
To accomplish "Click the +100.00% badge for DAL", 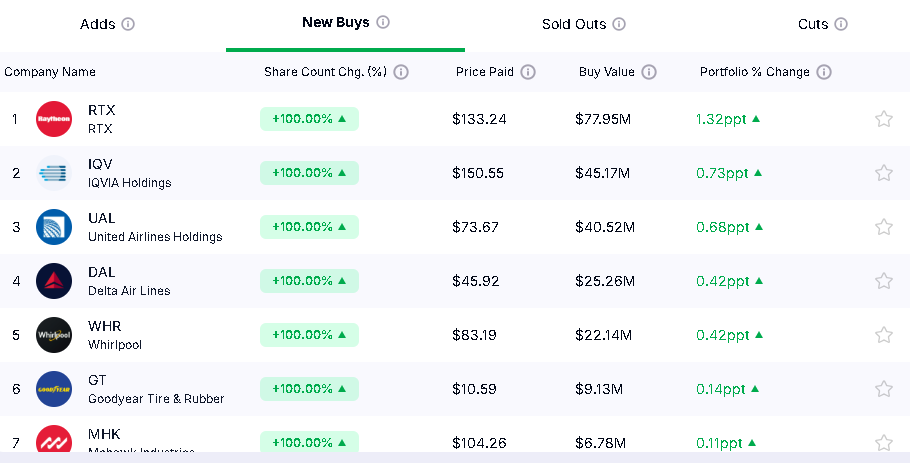I will click(309, 281).
